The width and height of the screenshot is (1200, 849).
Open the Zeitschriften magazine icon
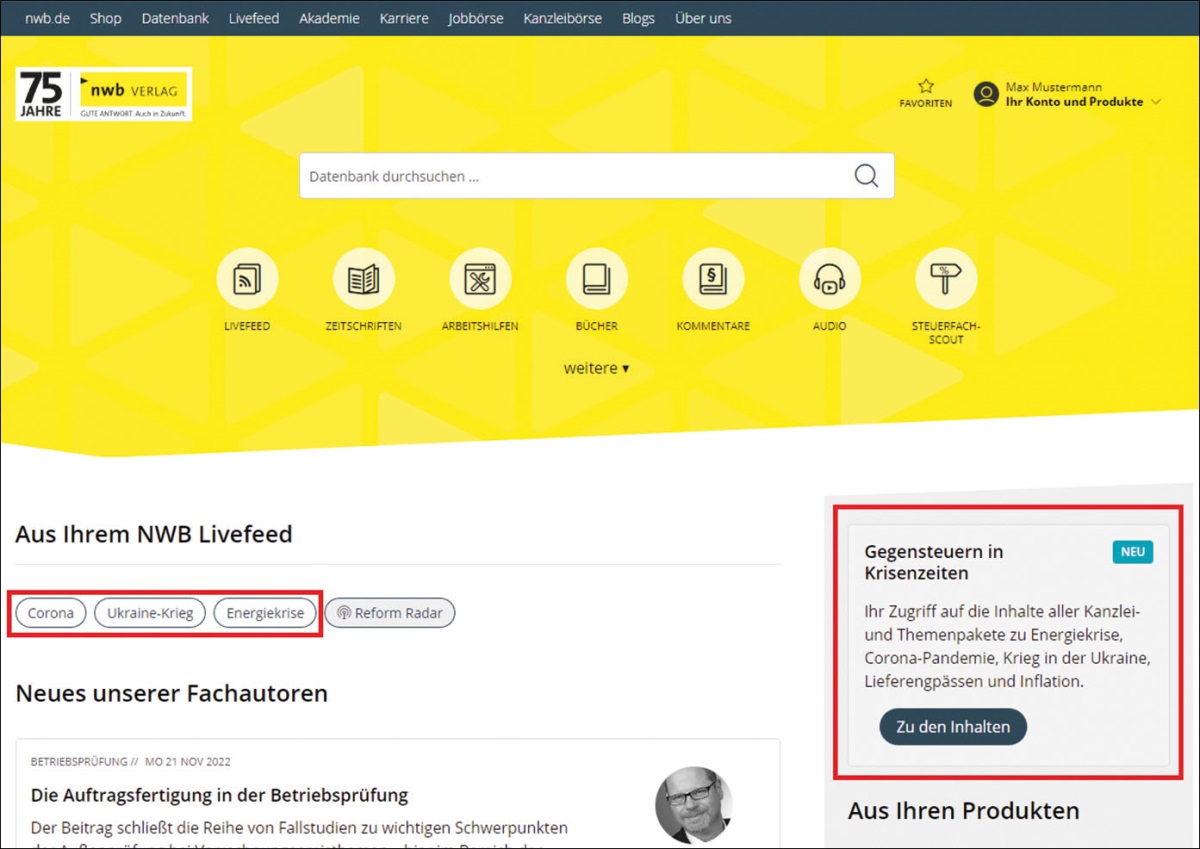363,280
